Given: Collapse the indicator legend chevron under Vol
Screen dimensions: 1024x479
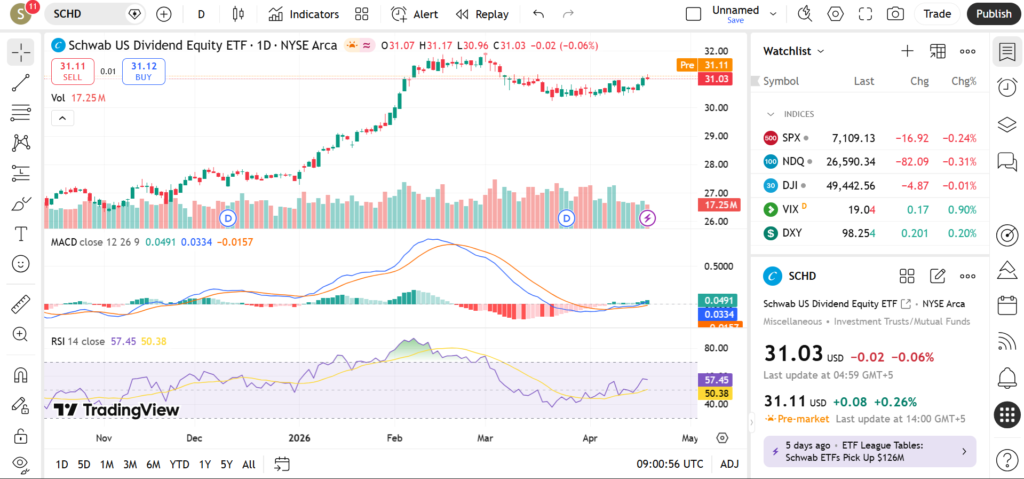Looking at the screenshot, I should [x=62, y=118].
